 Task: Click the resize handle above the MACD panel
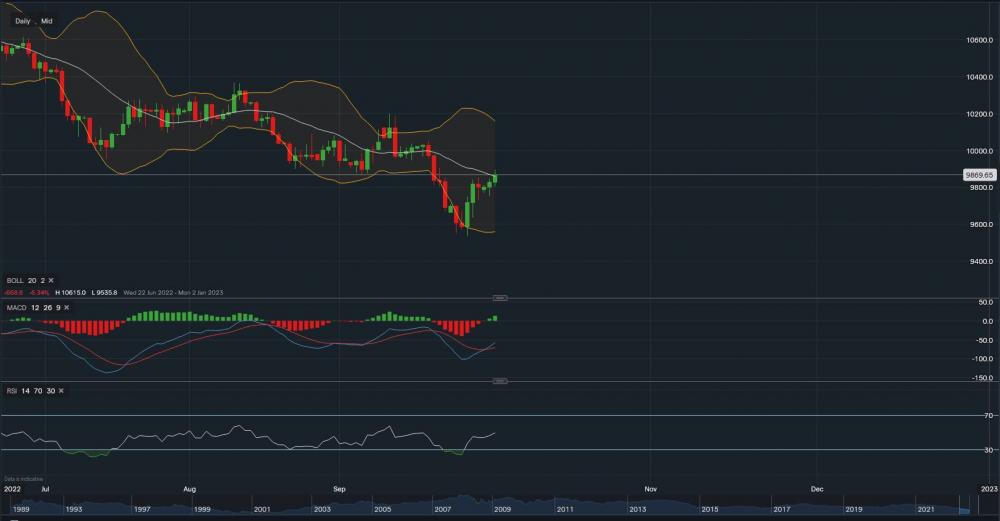[501, 298]
